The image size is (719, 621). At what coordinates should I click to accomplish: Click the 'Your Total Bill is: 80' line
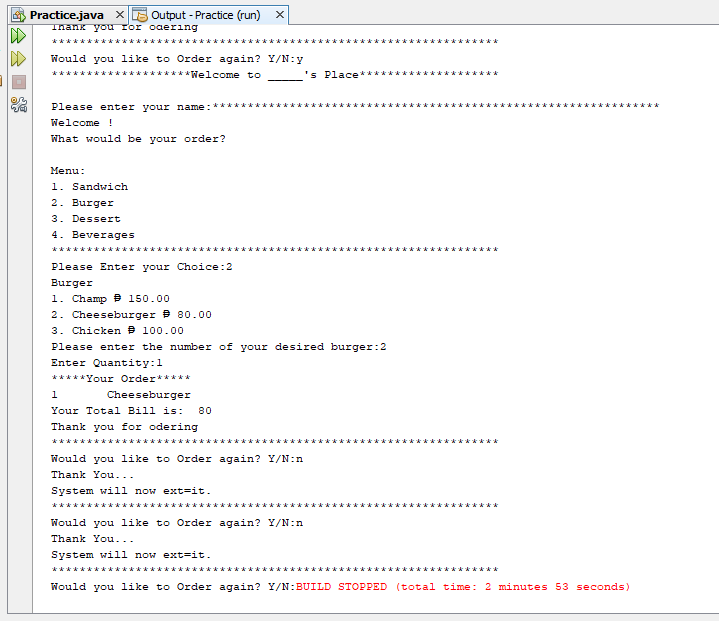(131, 410)
